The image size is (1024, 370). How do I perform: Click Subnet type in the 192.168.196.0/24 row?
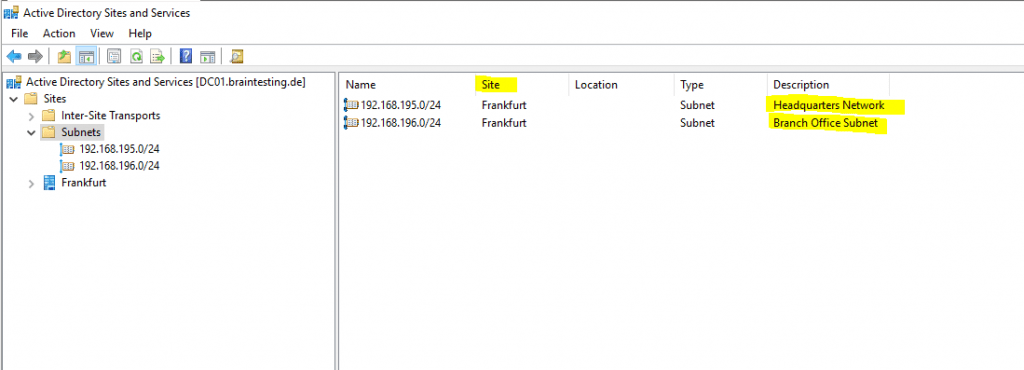[697, 122]
